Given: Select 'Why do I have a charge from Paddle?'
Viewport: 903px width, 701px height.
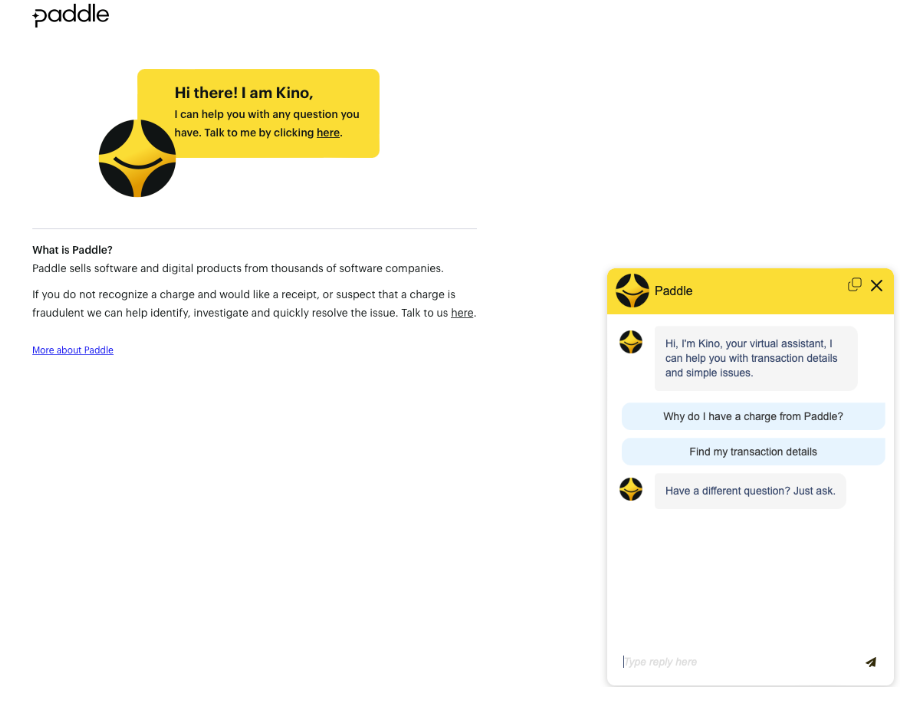Looking at the screenshot, I should click(753, 416).
